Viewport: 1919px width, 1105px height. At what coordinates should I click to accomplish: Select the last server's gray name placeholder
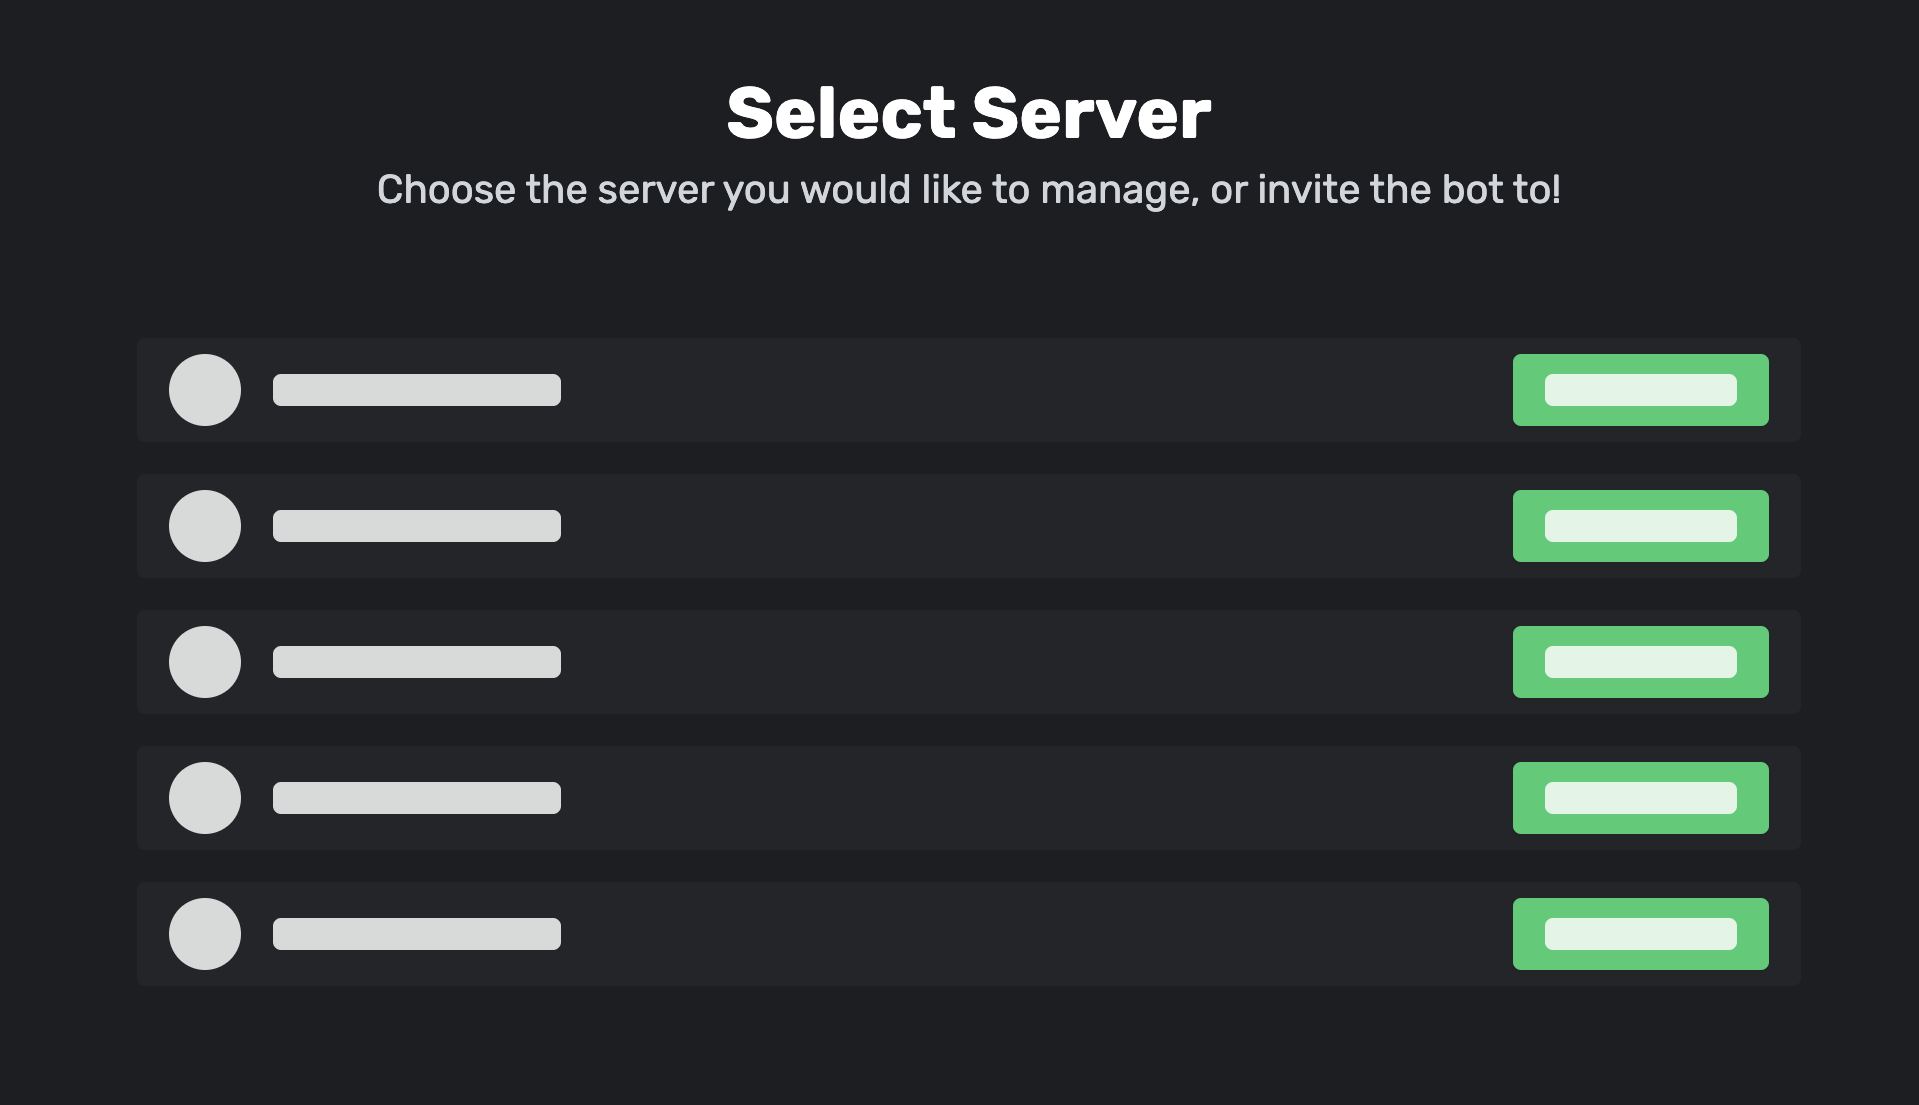[416, 934]
